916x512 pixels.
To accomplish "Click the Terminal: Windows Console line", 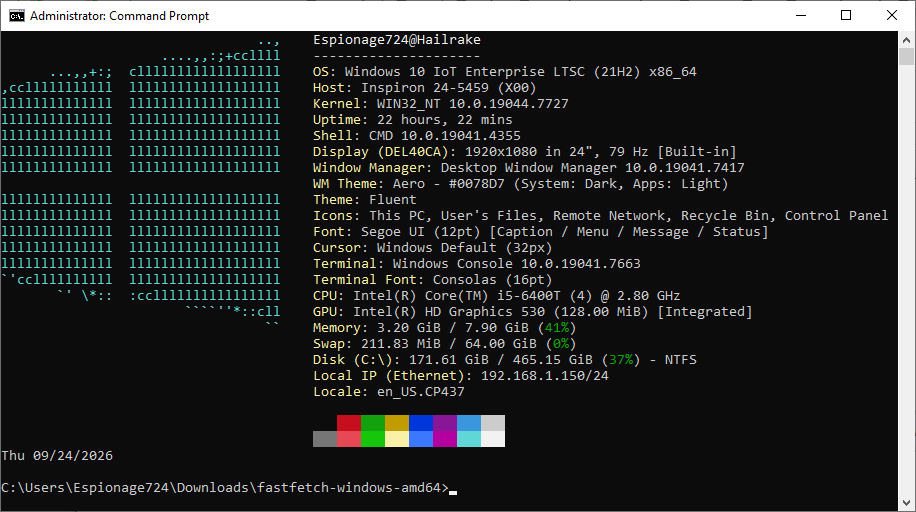I will [x=477, y=264].
